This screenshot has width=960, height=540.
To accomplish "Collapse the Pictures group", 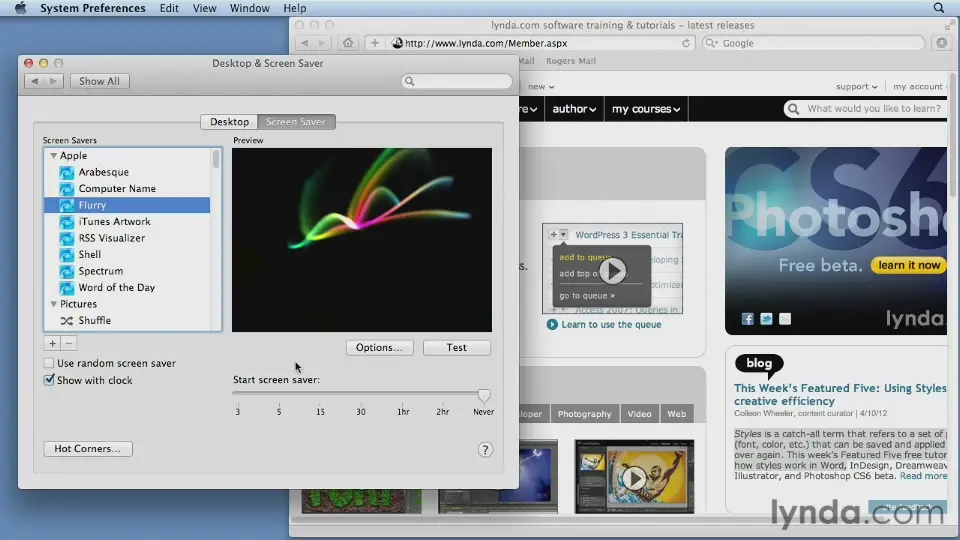I will pyautogui.click(x=54, y=304).
